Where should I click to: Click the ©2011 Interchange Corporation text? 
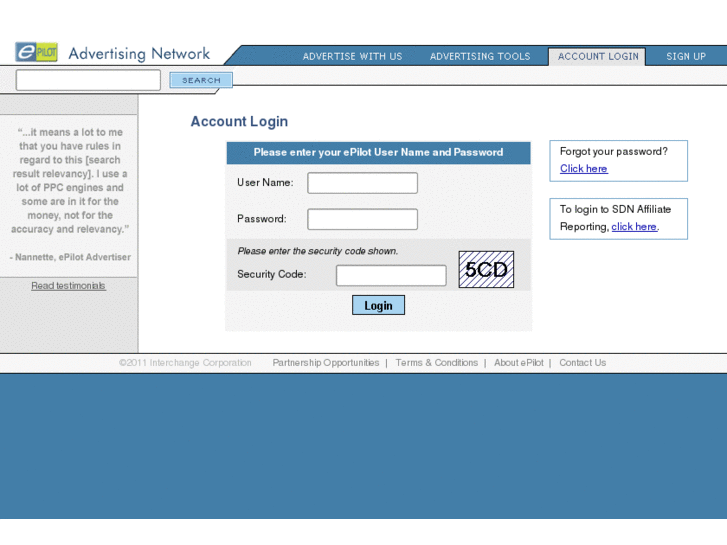(x=185, y=363)
